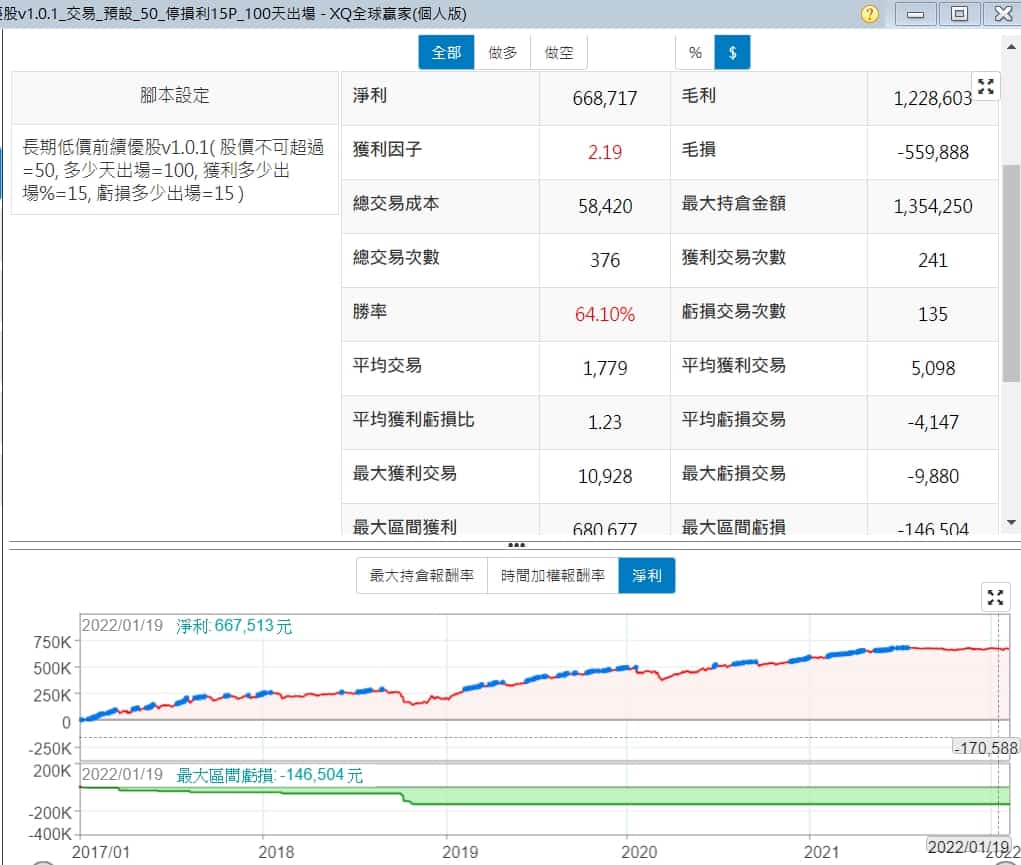Select the 淨利 chart button
The height and width of the screenshot is (865, 1021).
click(x=646, y=576)
